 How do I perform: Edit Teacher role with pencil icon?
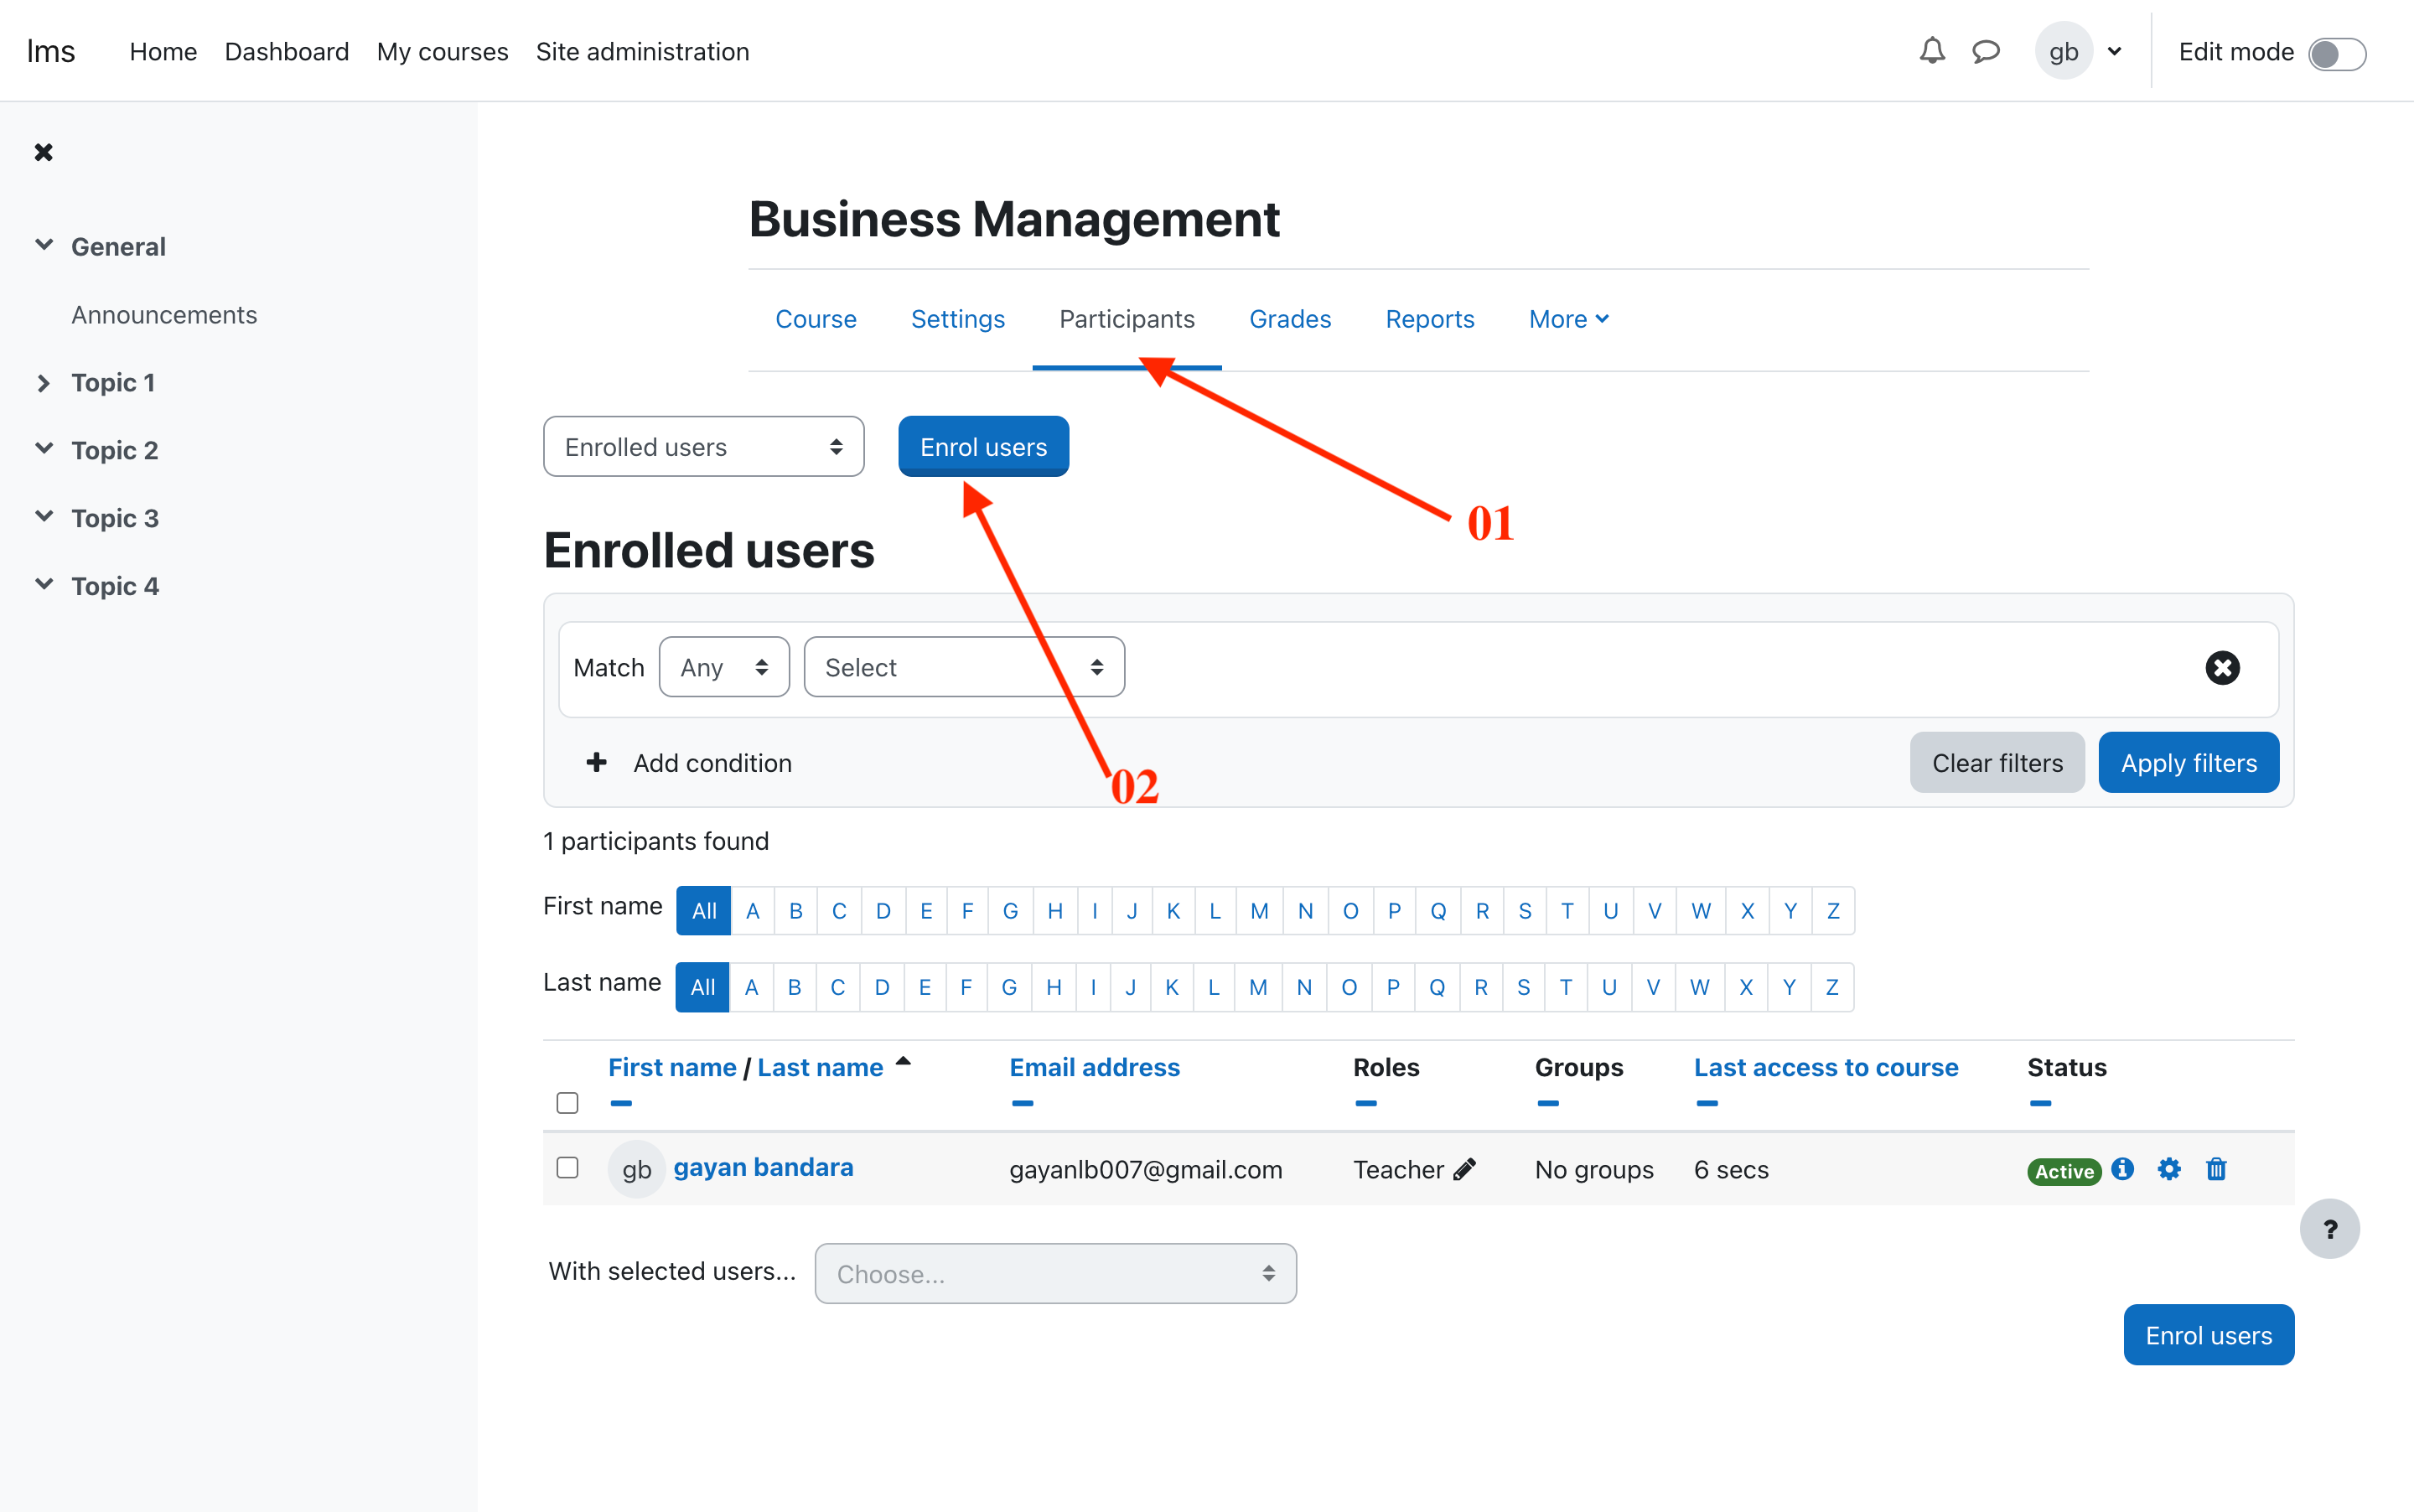click(x=1464, y=1169)
